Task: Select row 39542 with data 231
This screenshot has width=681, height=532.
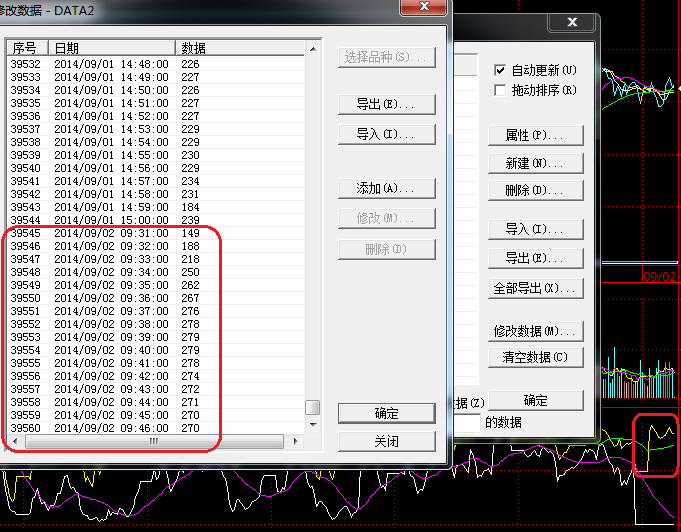Action: click(155, 194)
